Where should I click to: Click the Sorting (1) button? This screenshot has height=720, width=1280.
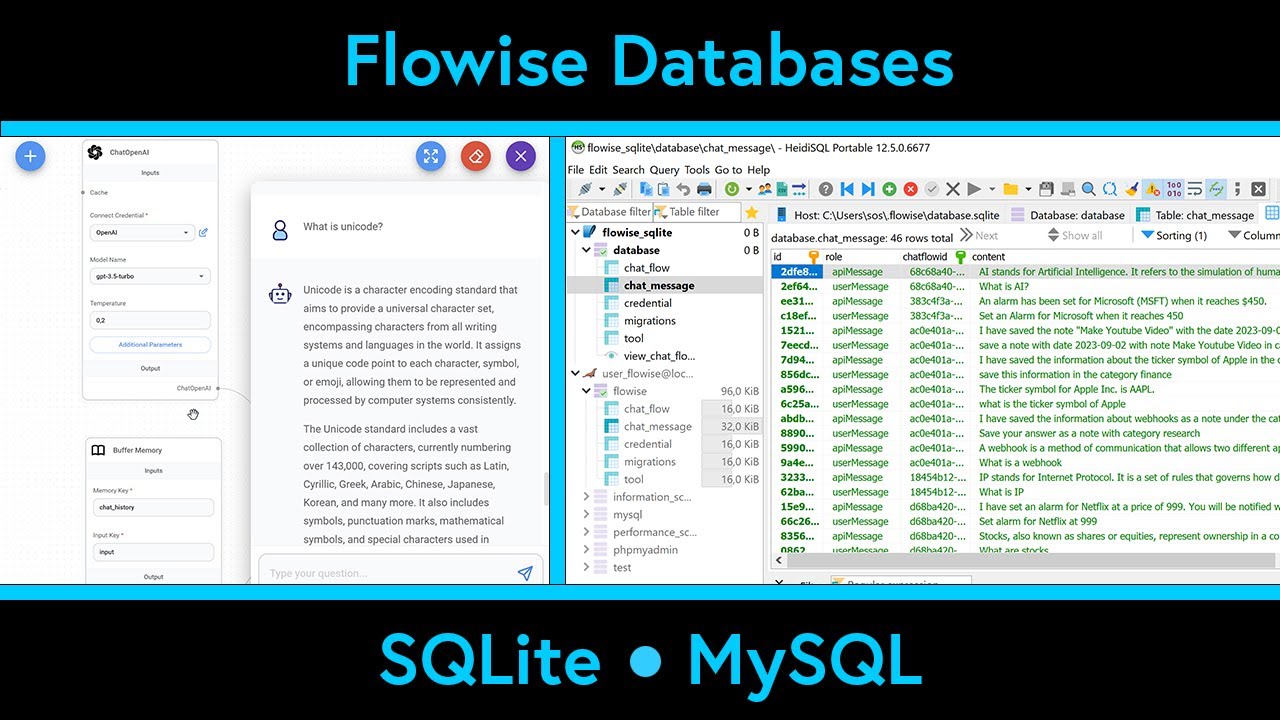[1174, 235]
